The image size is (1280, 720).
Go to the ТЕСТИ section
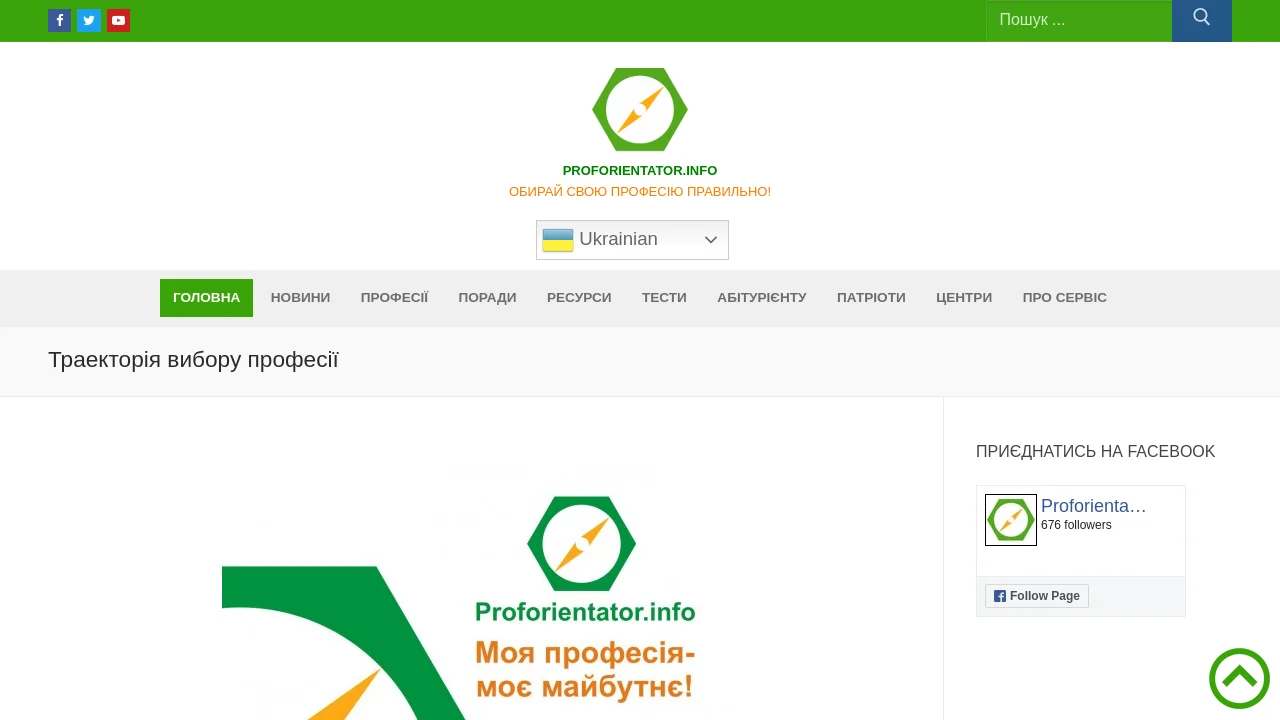click(664, 298)
